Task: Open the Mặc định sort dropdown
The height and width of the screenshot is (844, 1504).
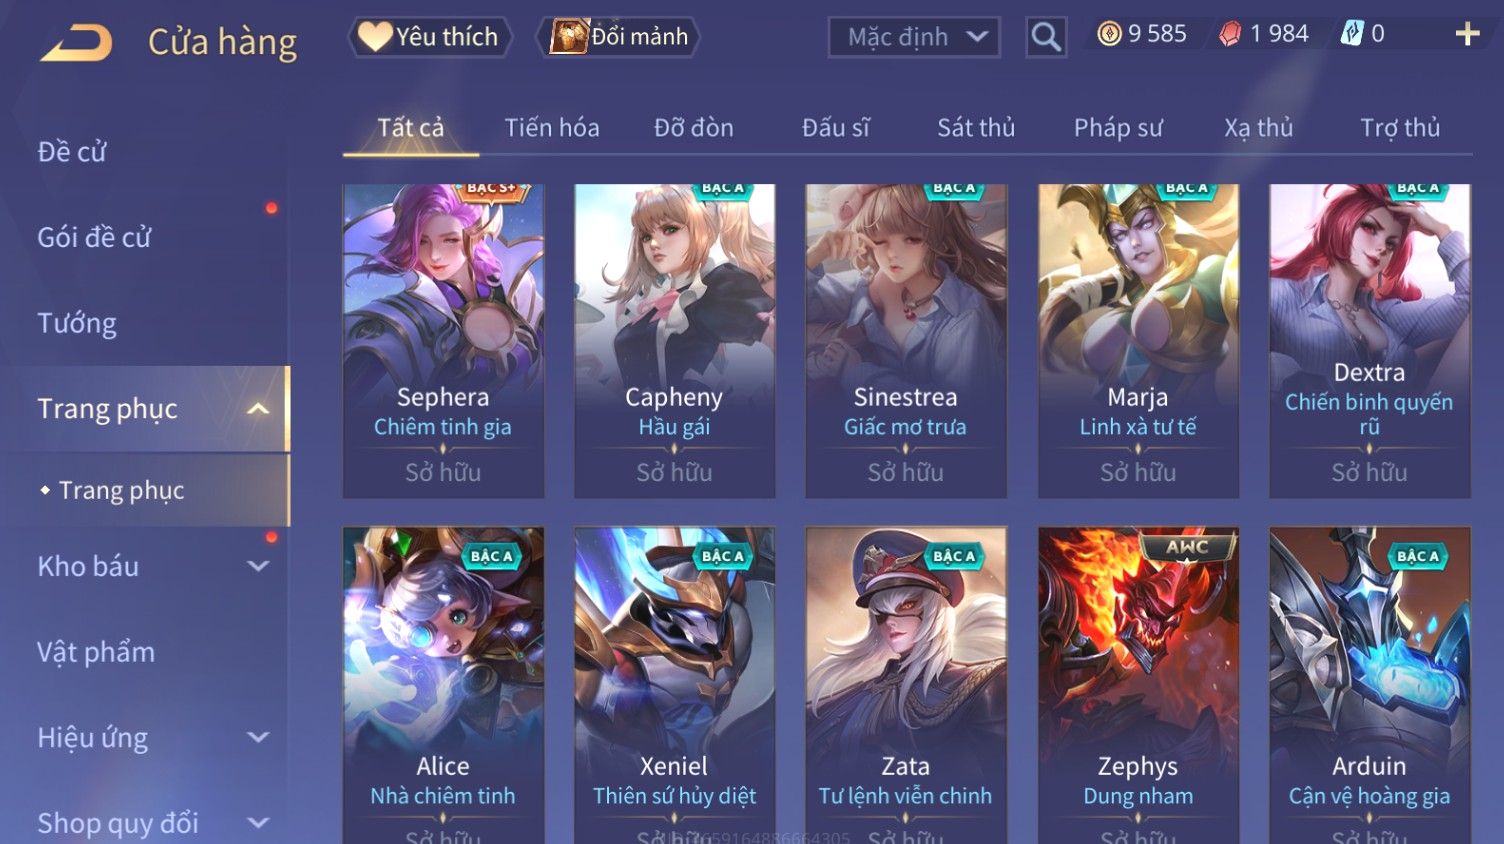Action: 914,37
